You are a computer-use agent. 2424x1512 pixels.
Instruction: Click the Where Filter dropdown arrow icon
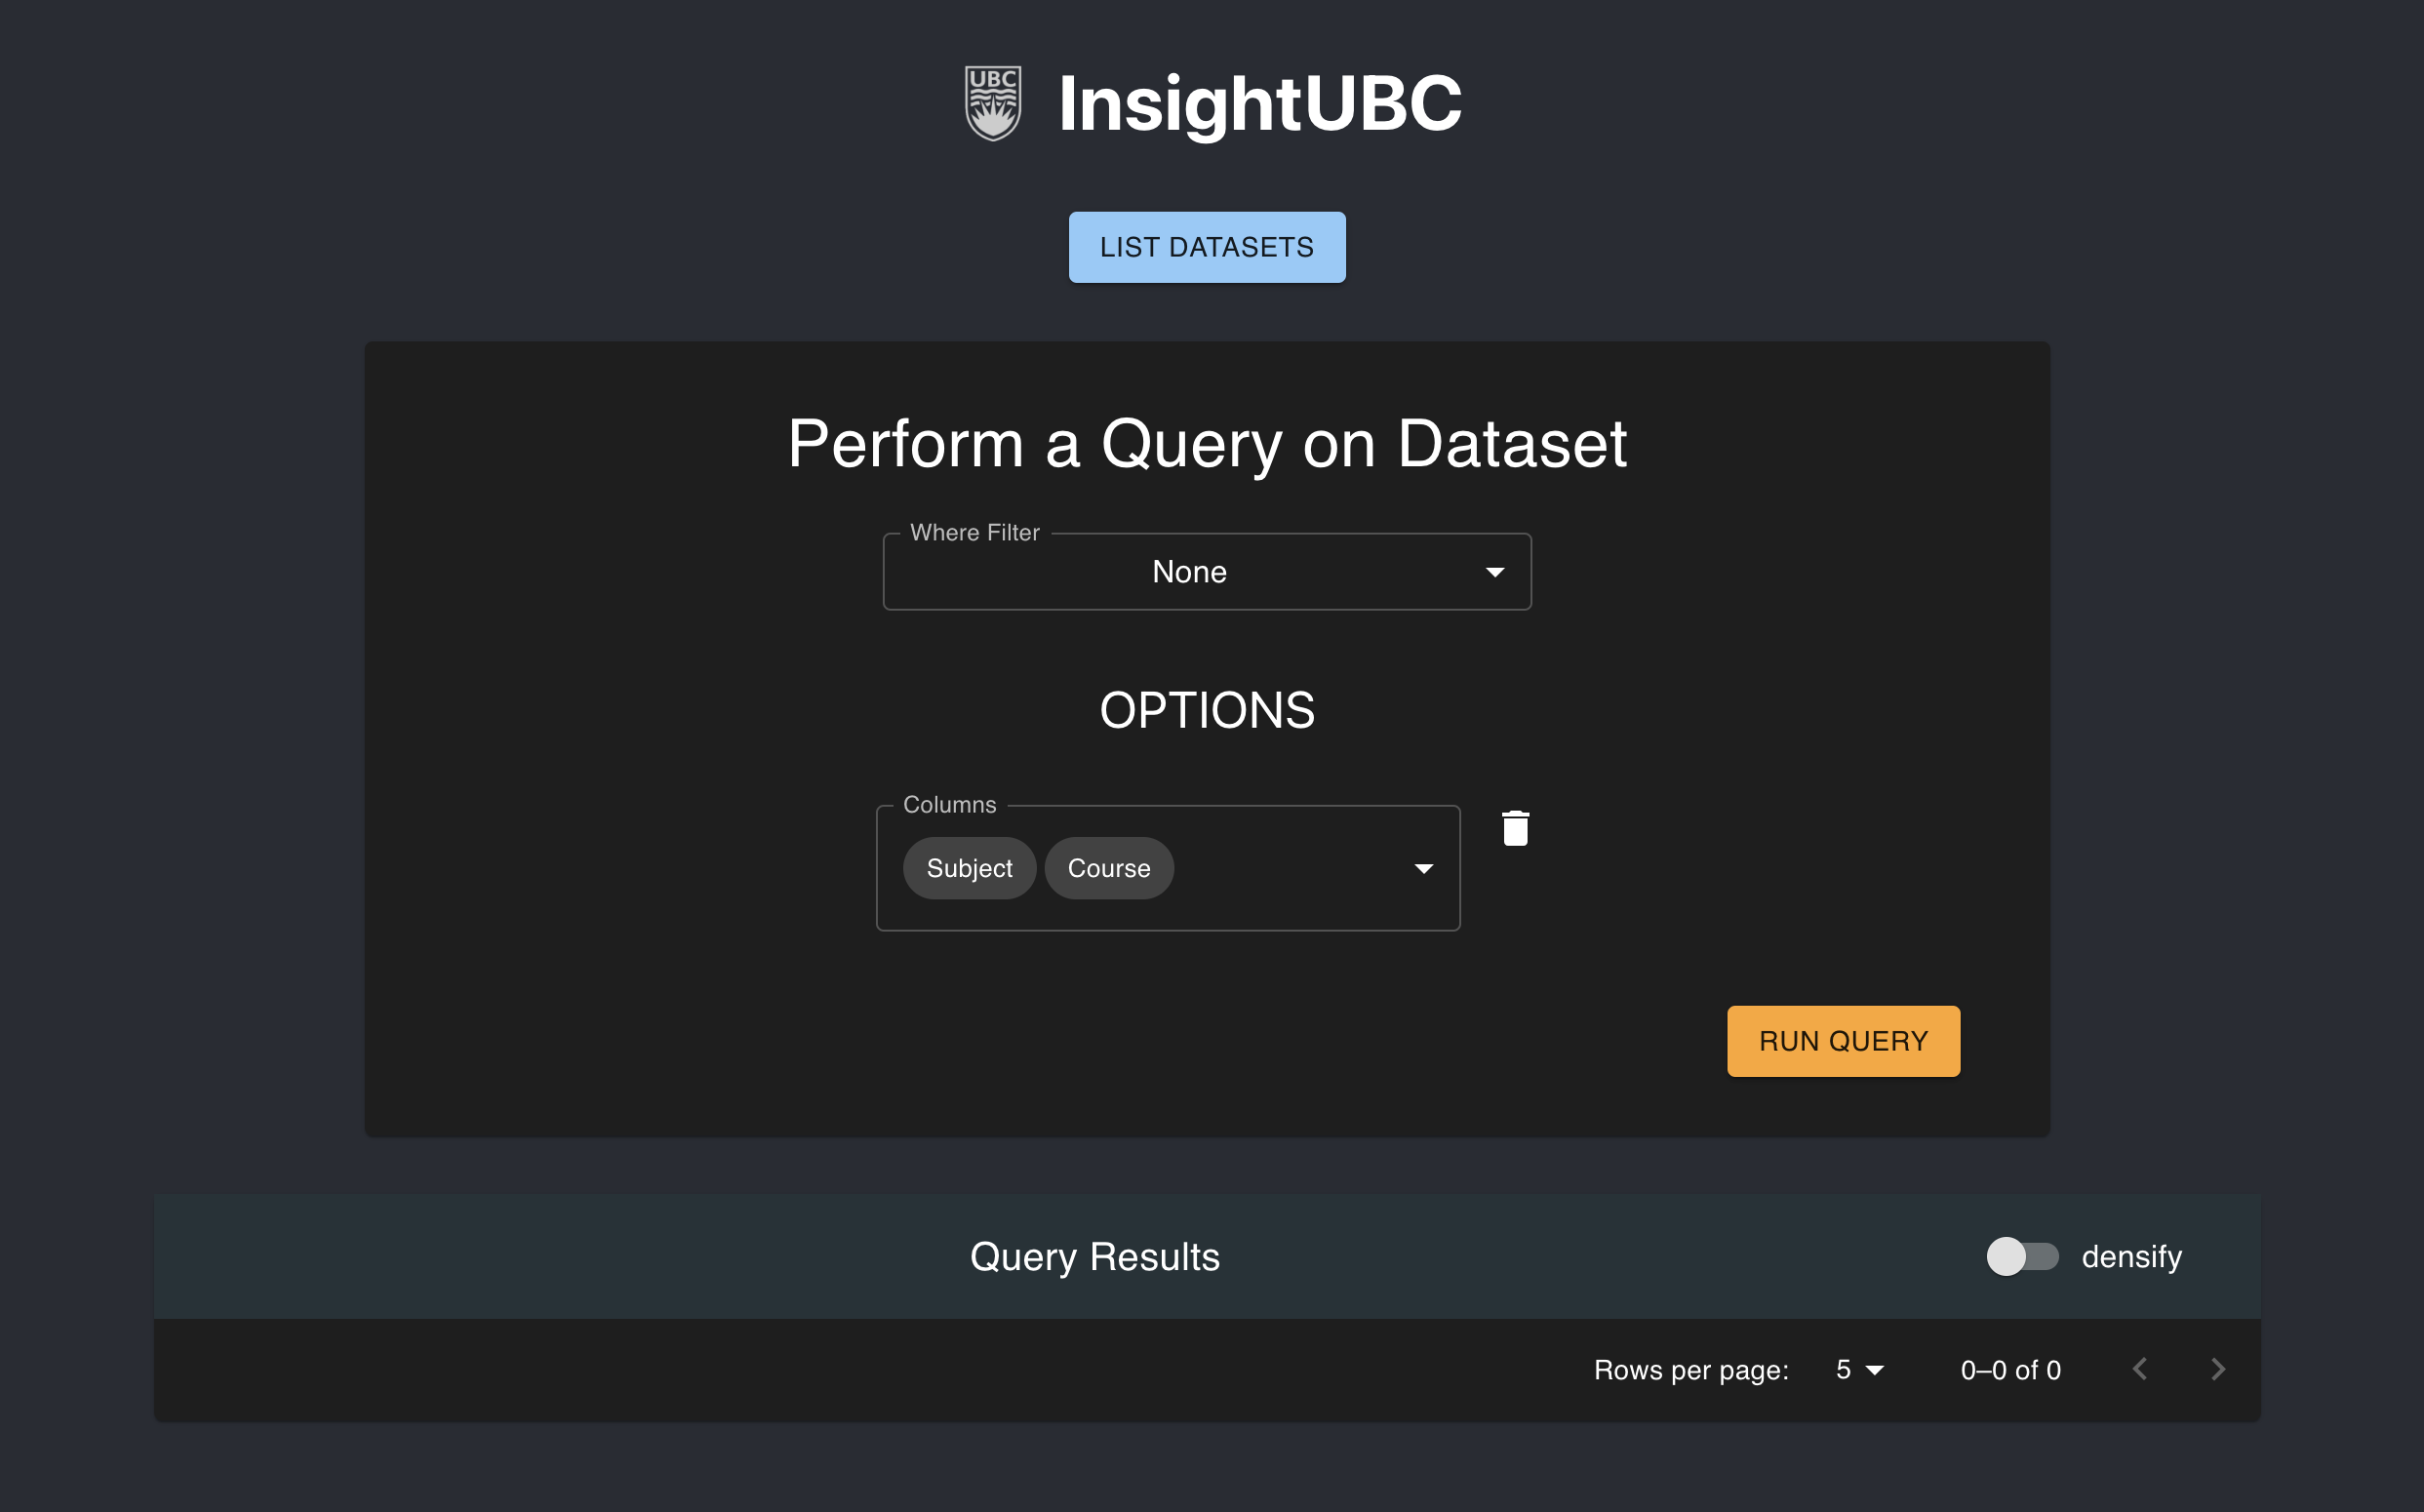tap(1494, 572)
